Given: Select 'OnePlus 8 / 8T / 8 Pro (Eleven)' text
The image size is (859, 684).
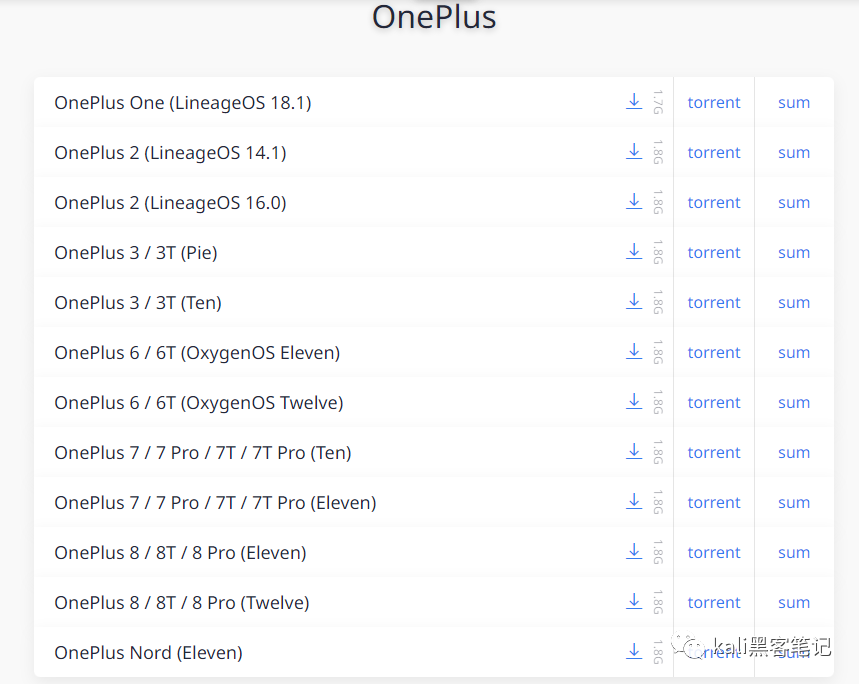Looking at the screenshot, I should click(180, 553).
